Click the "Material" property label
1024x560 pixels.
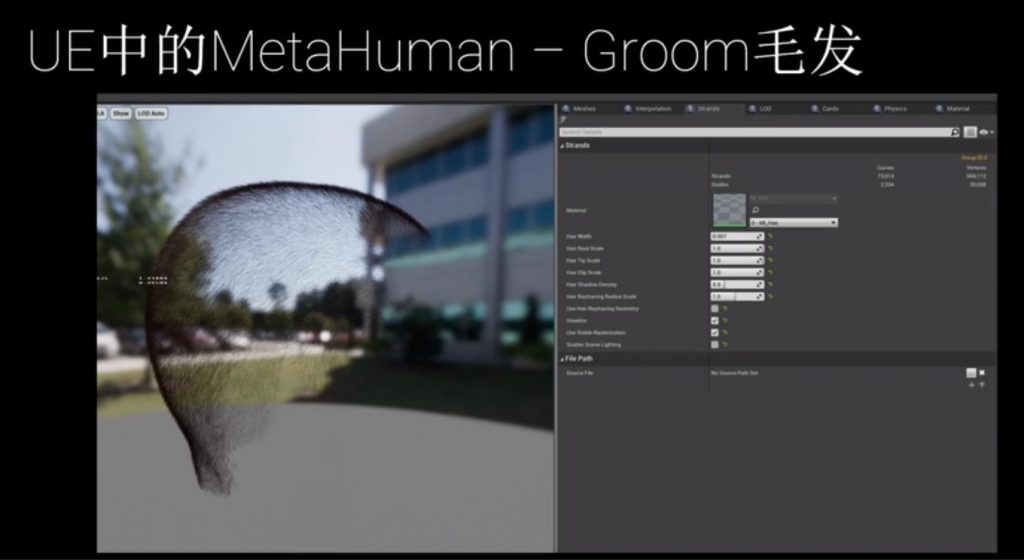[576, 210]
